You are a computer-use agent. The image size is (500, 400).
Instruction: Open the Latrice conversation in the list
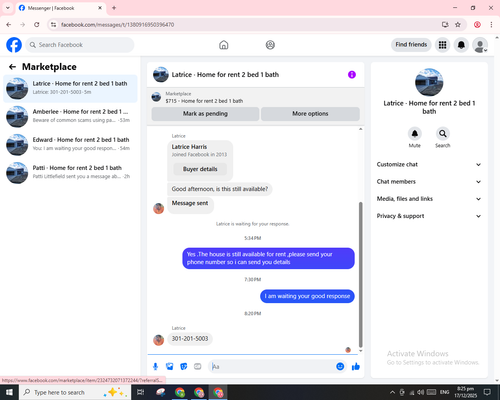tap(70, 88)
